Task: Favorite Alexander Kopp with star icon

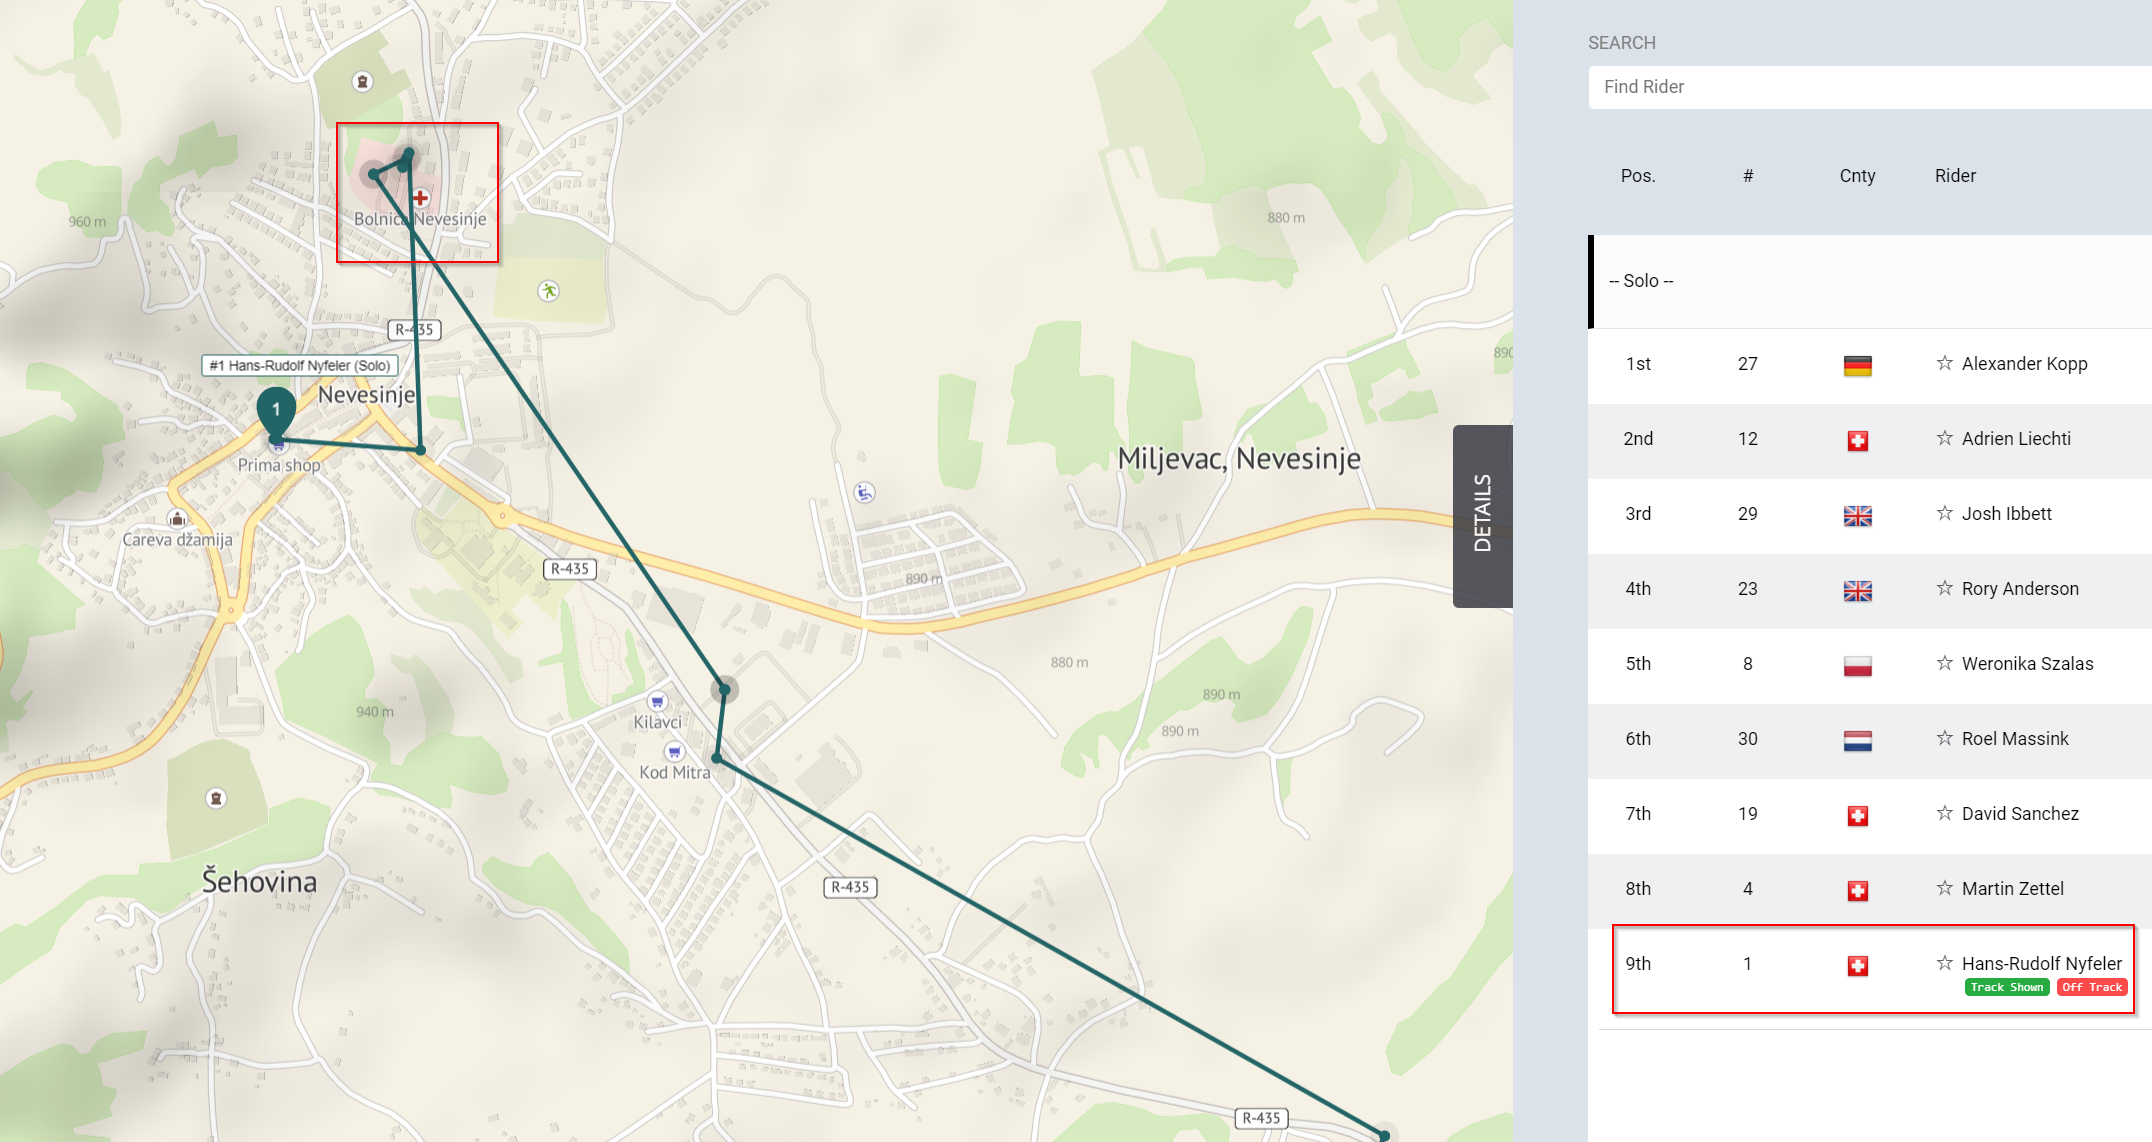Action: (1944, 363)
